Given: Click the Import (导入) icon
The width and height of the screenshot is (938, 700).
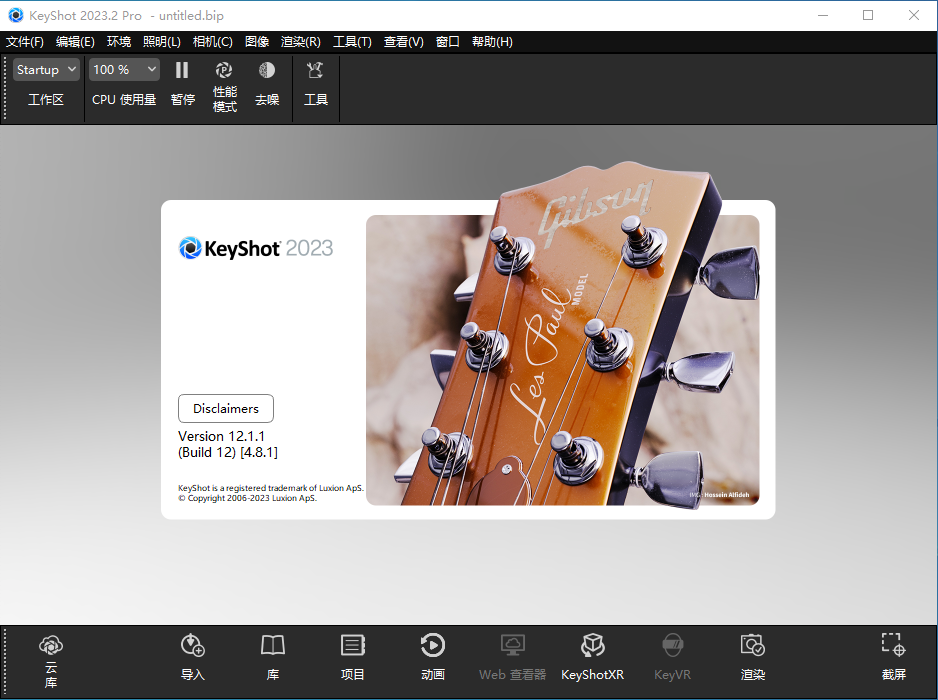Looking at the screenshot, I should [x=193, y=656].
